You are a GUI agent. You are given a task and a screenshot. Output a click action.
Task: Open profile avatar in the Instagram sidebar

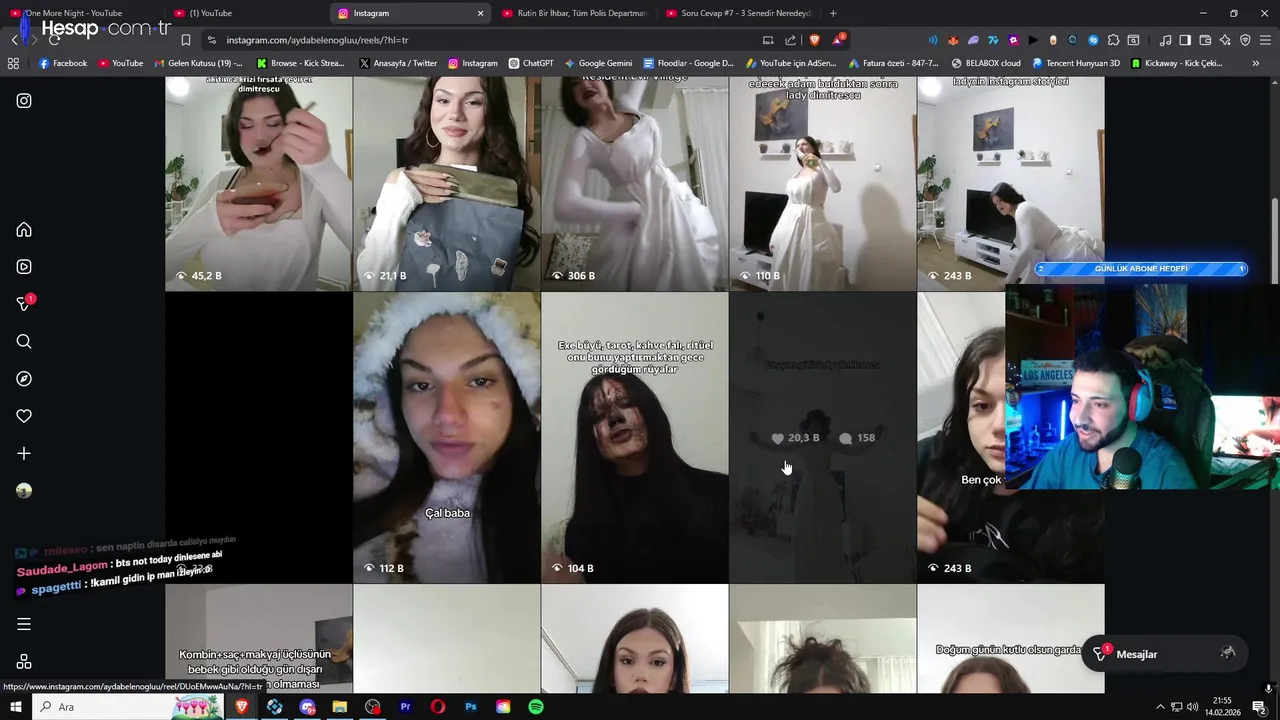coord(24,491)
